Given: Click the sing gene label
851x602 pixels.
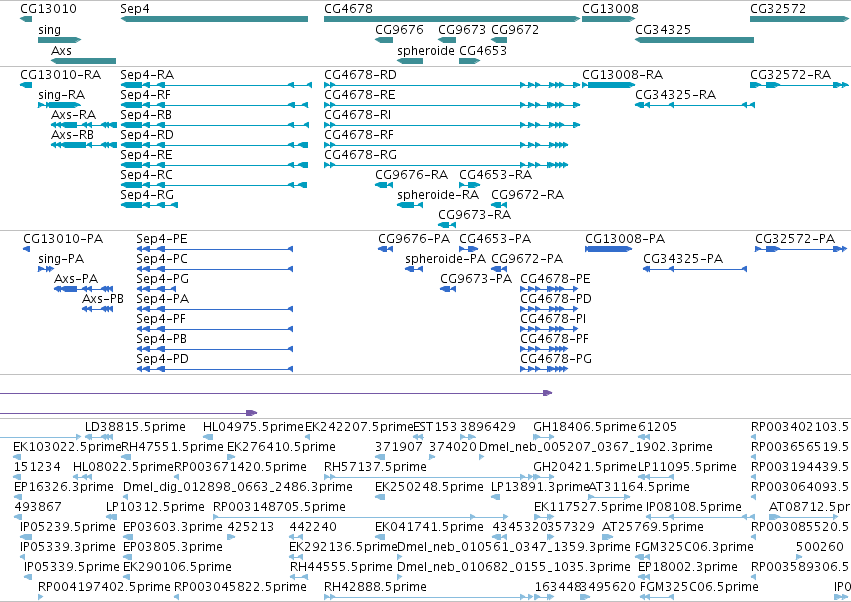Looking at the screenshot, I should click(49, 30).
